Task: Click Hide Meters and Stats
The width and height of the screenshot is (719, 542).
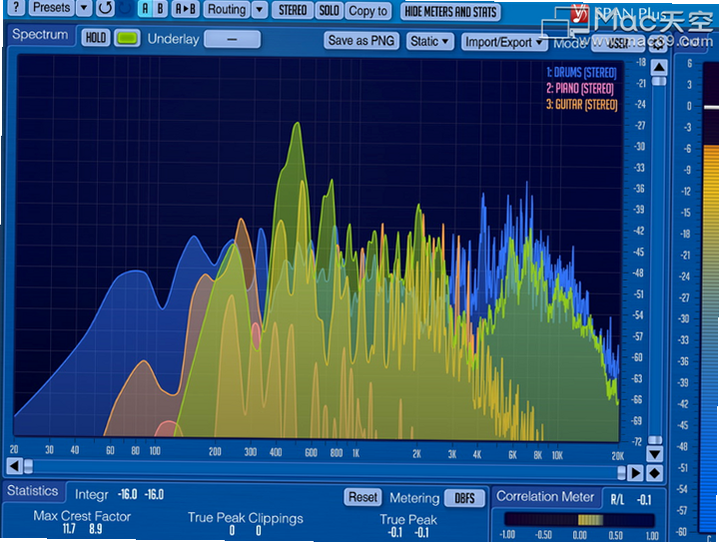Action: (450, 12)
